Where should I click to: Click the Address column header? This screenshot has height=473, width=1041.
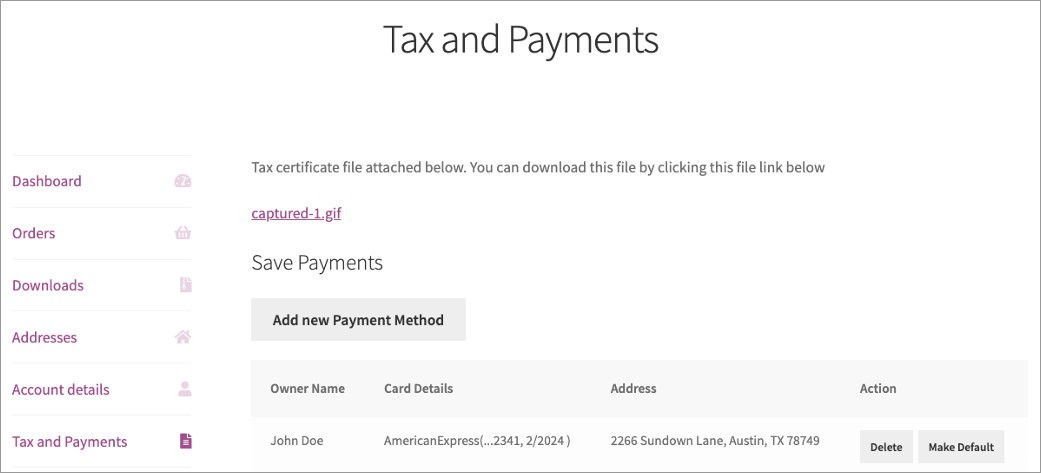click(633, 389)
